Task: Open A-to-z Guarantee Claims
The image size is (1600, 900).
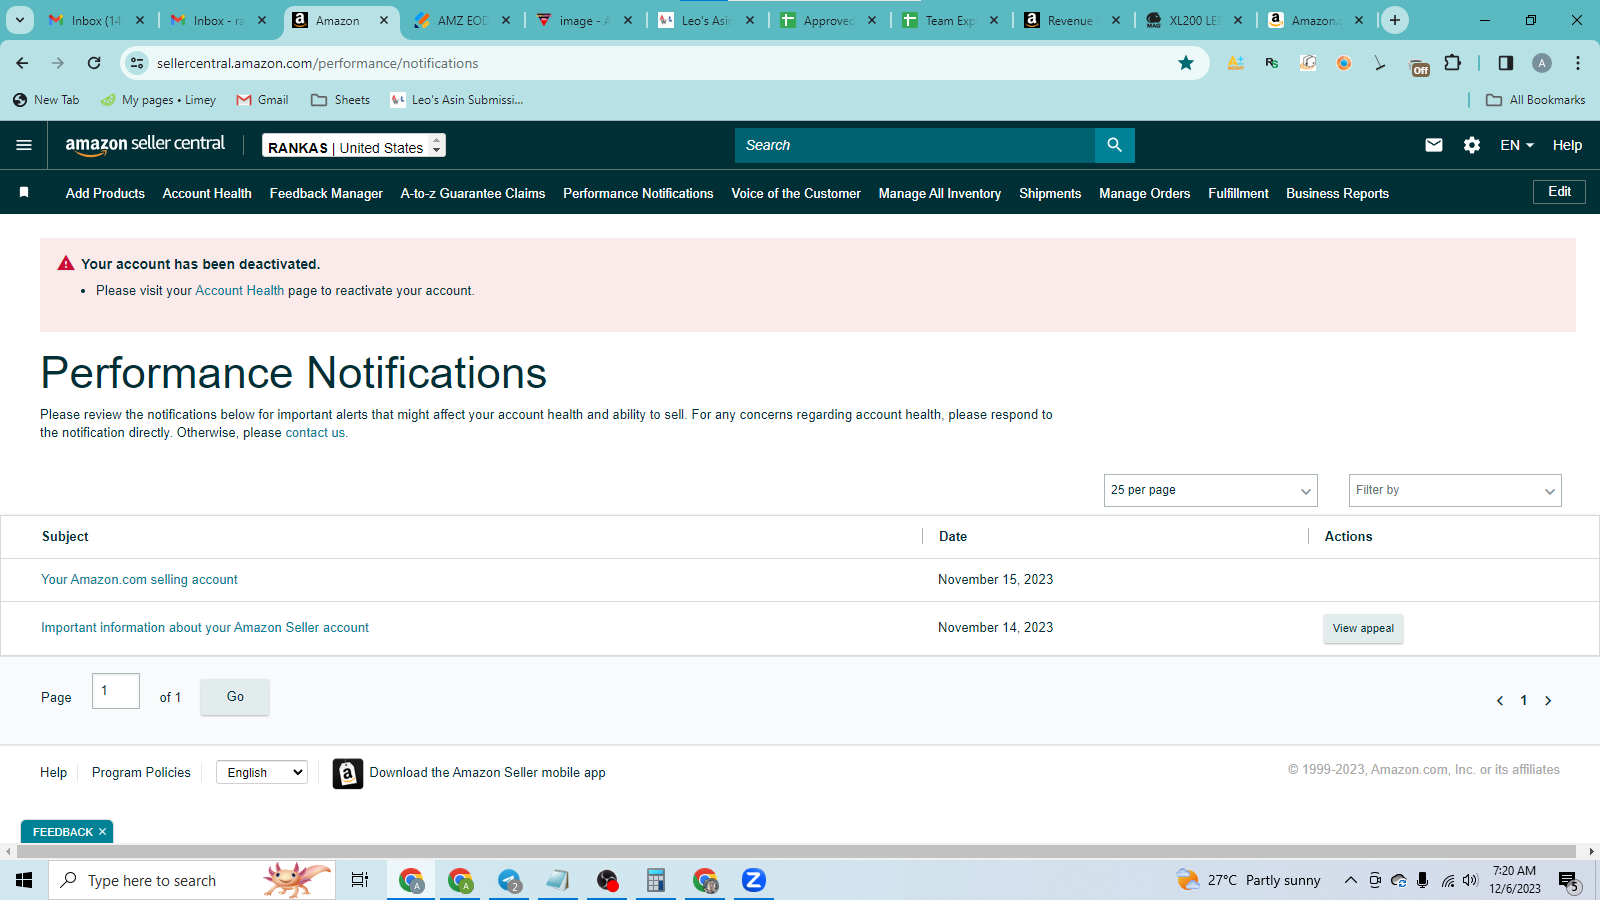Action: click(473, 193)
